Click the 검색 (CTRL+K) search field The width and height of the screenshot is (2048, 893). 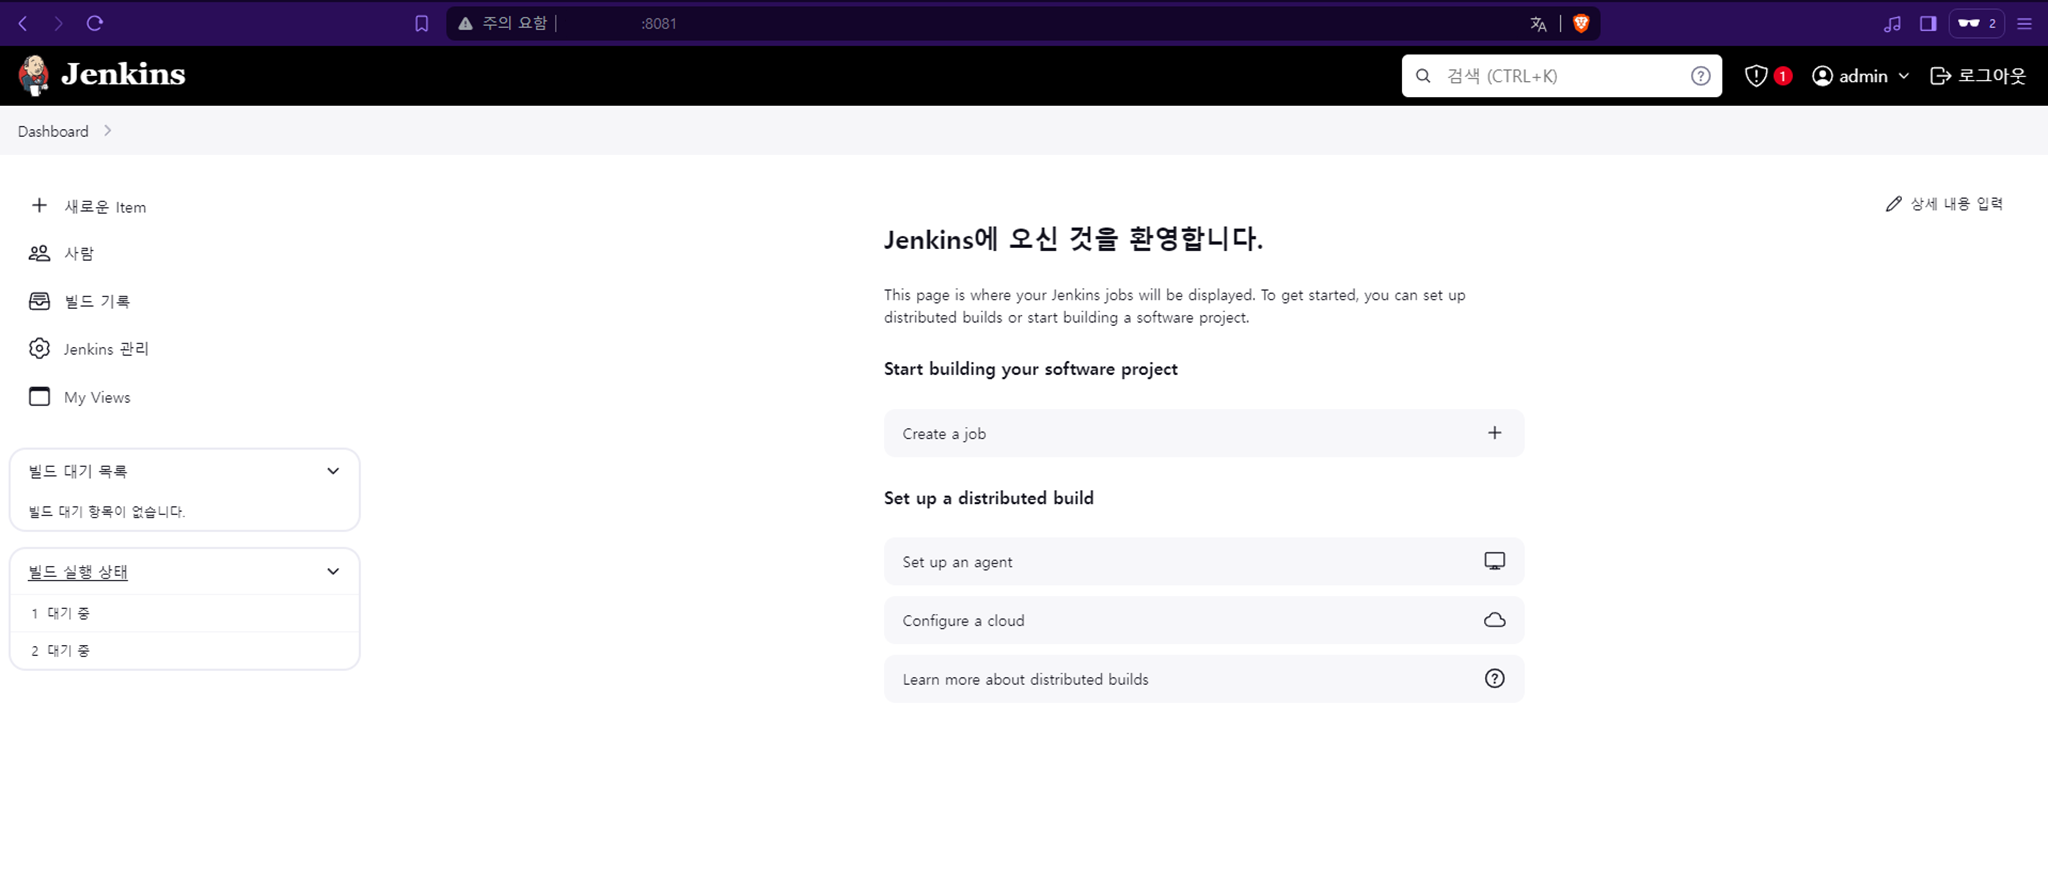tap(1561, 76)
